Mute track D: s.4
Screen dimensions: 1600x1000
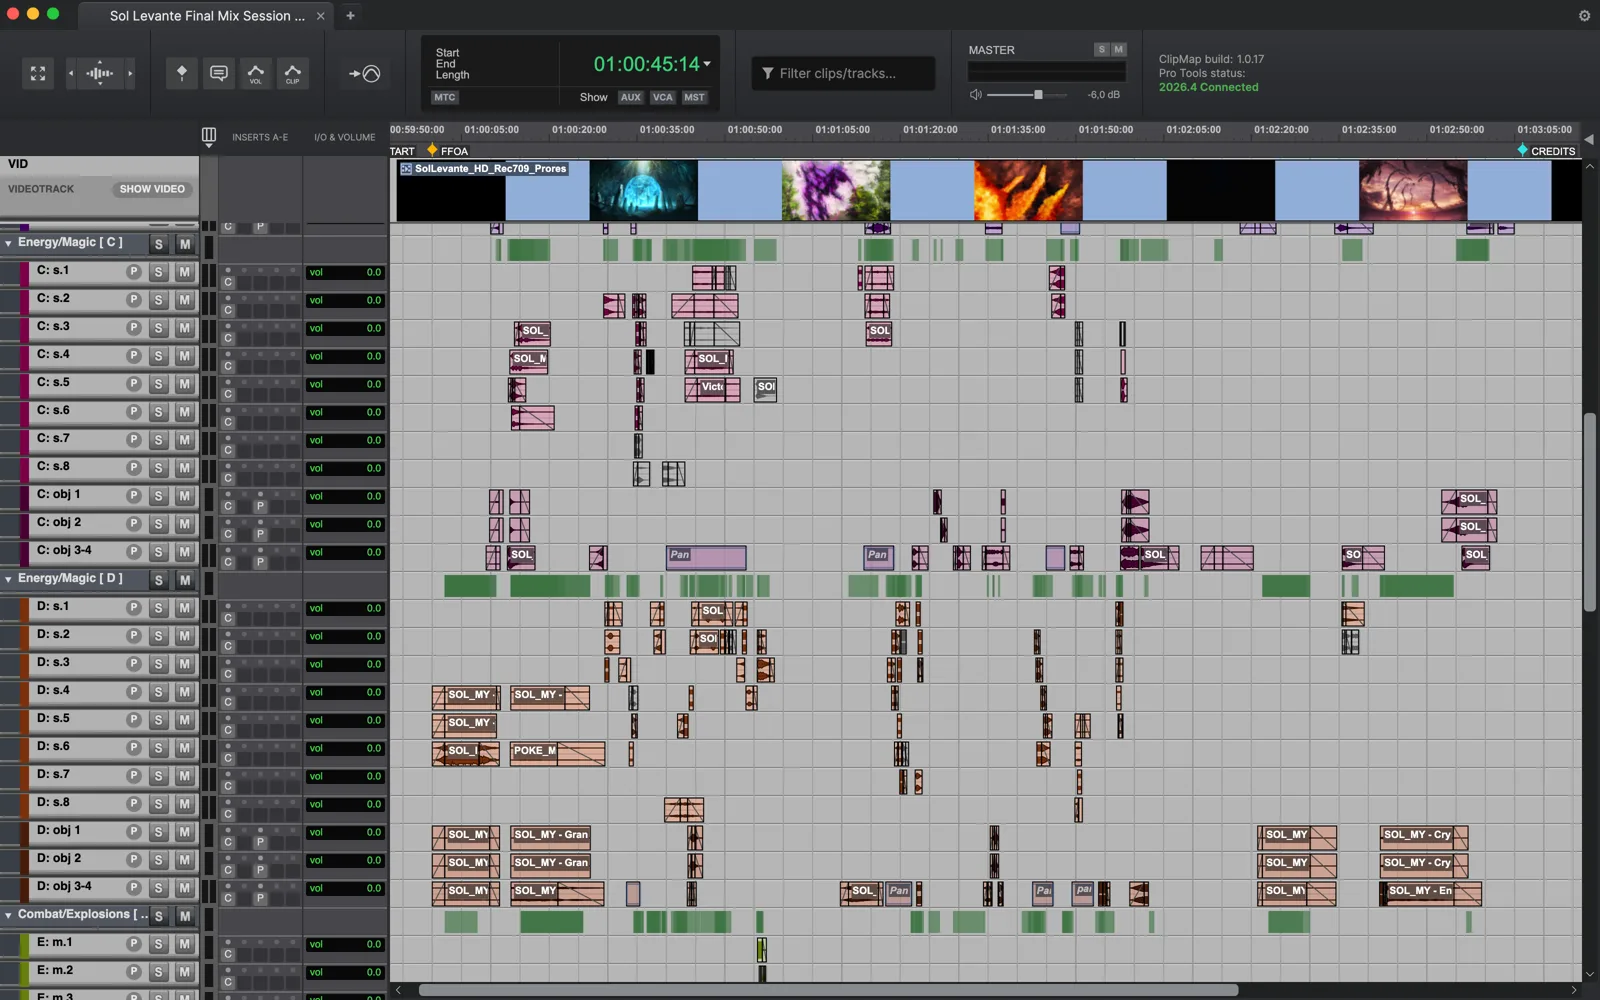(184, 692)
